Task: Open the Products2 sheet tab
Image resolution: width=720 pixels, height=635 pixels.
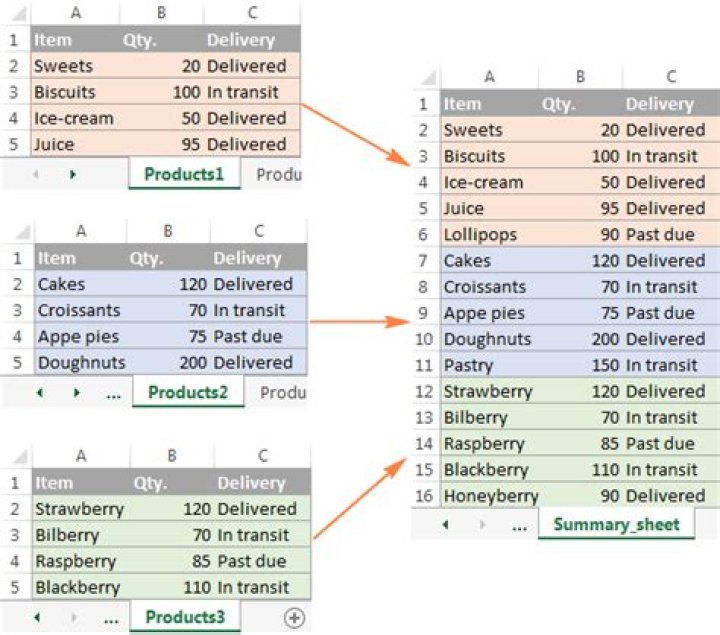Action: click(188, 393)
